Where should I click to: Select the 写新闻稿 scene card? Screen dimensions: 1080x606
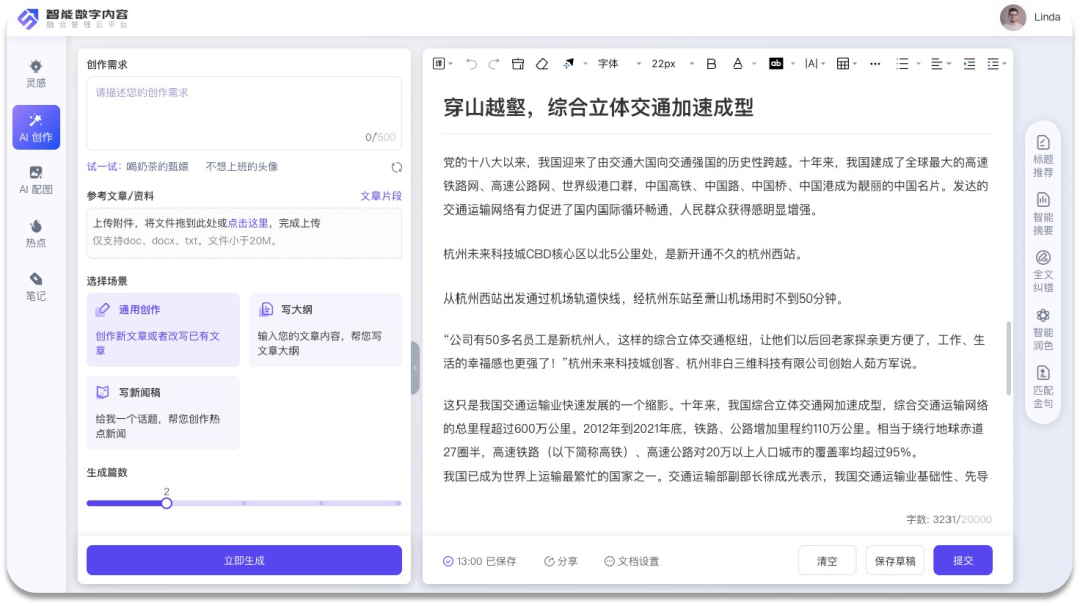click(163, 412)
